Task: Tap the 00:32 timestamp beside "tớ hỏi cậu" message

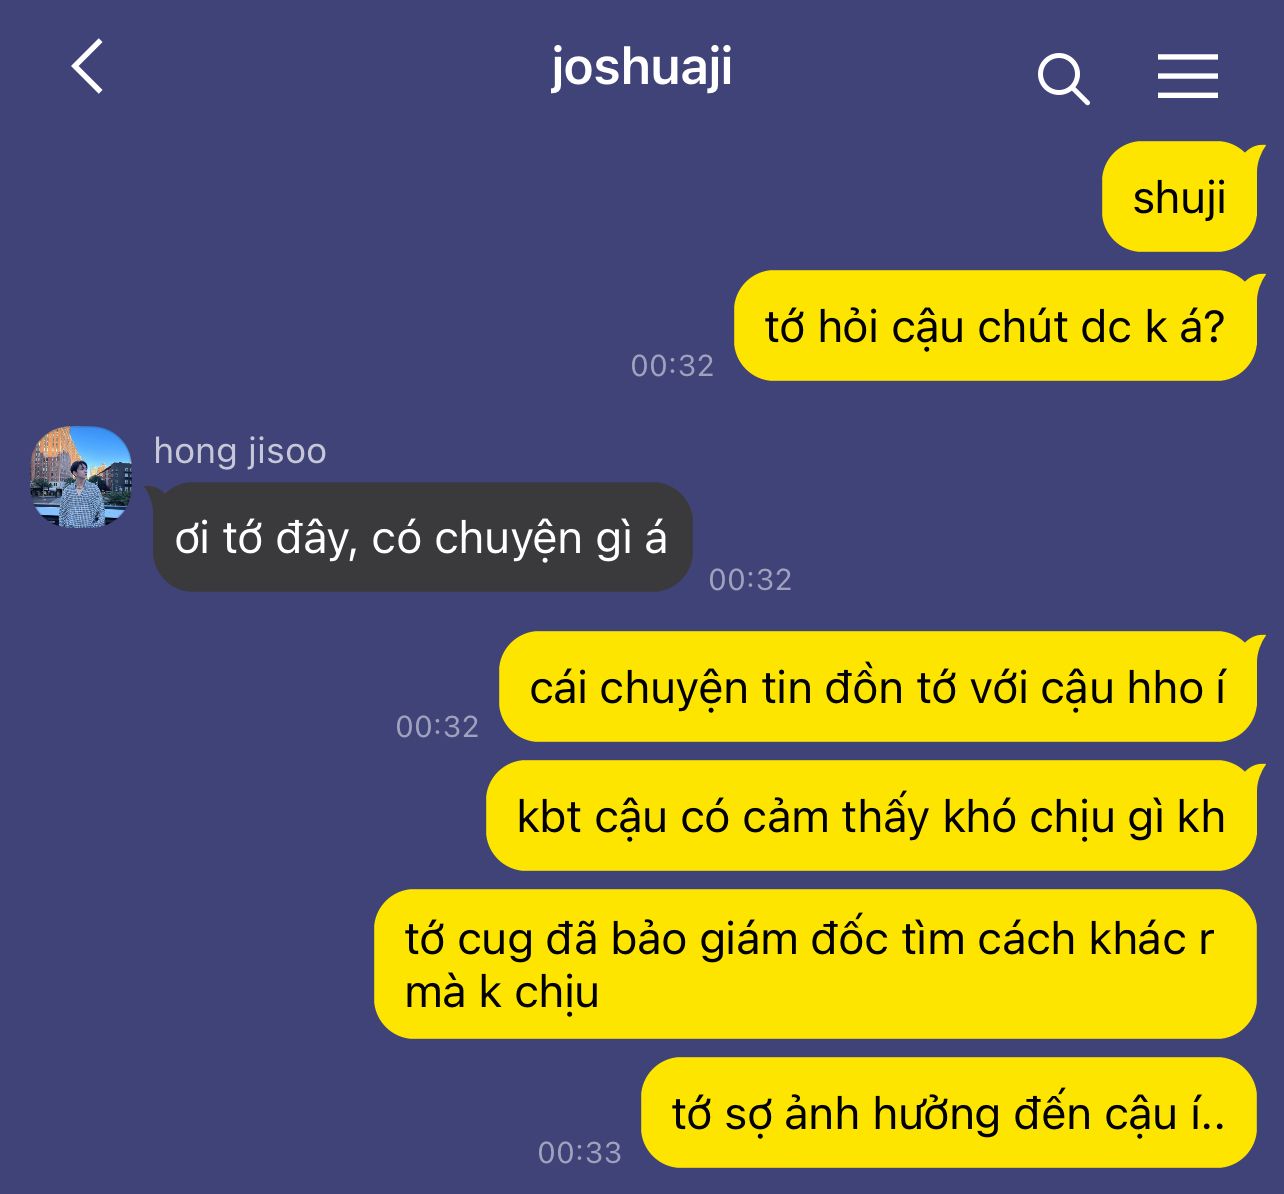Action: click(x=672, y=366)
